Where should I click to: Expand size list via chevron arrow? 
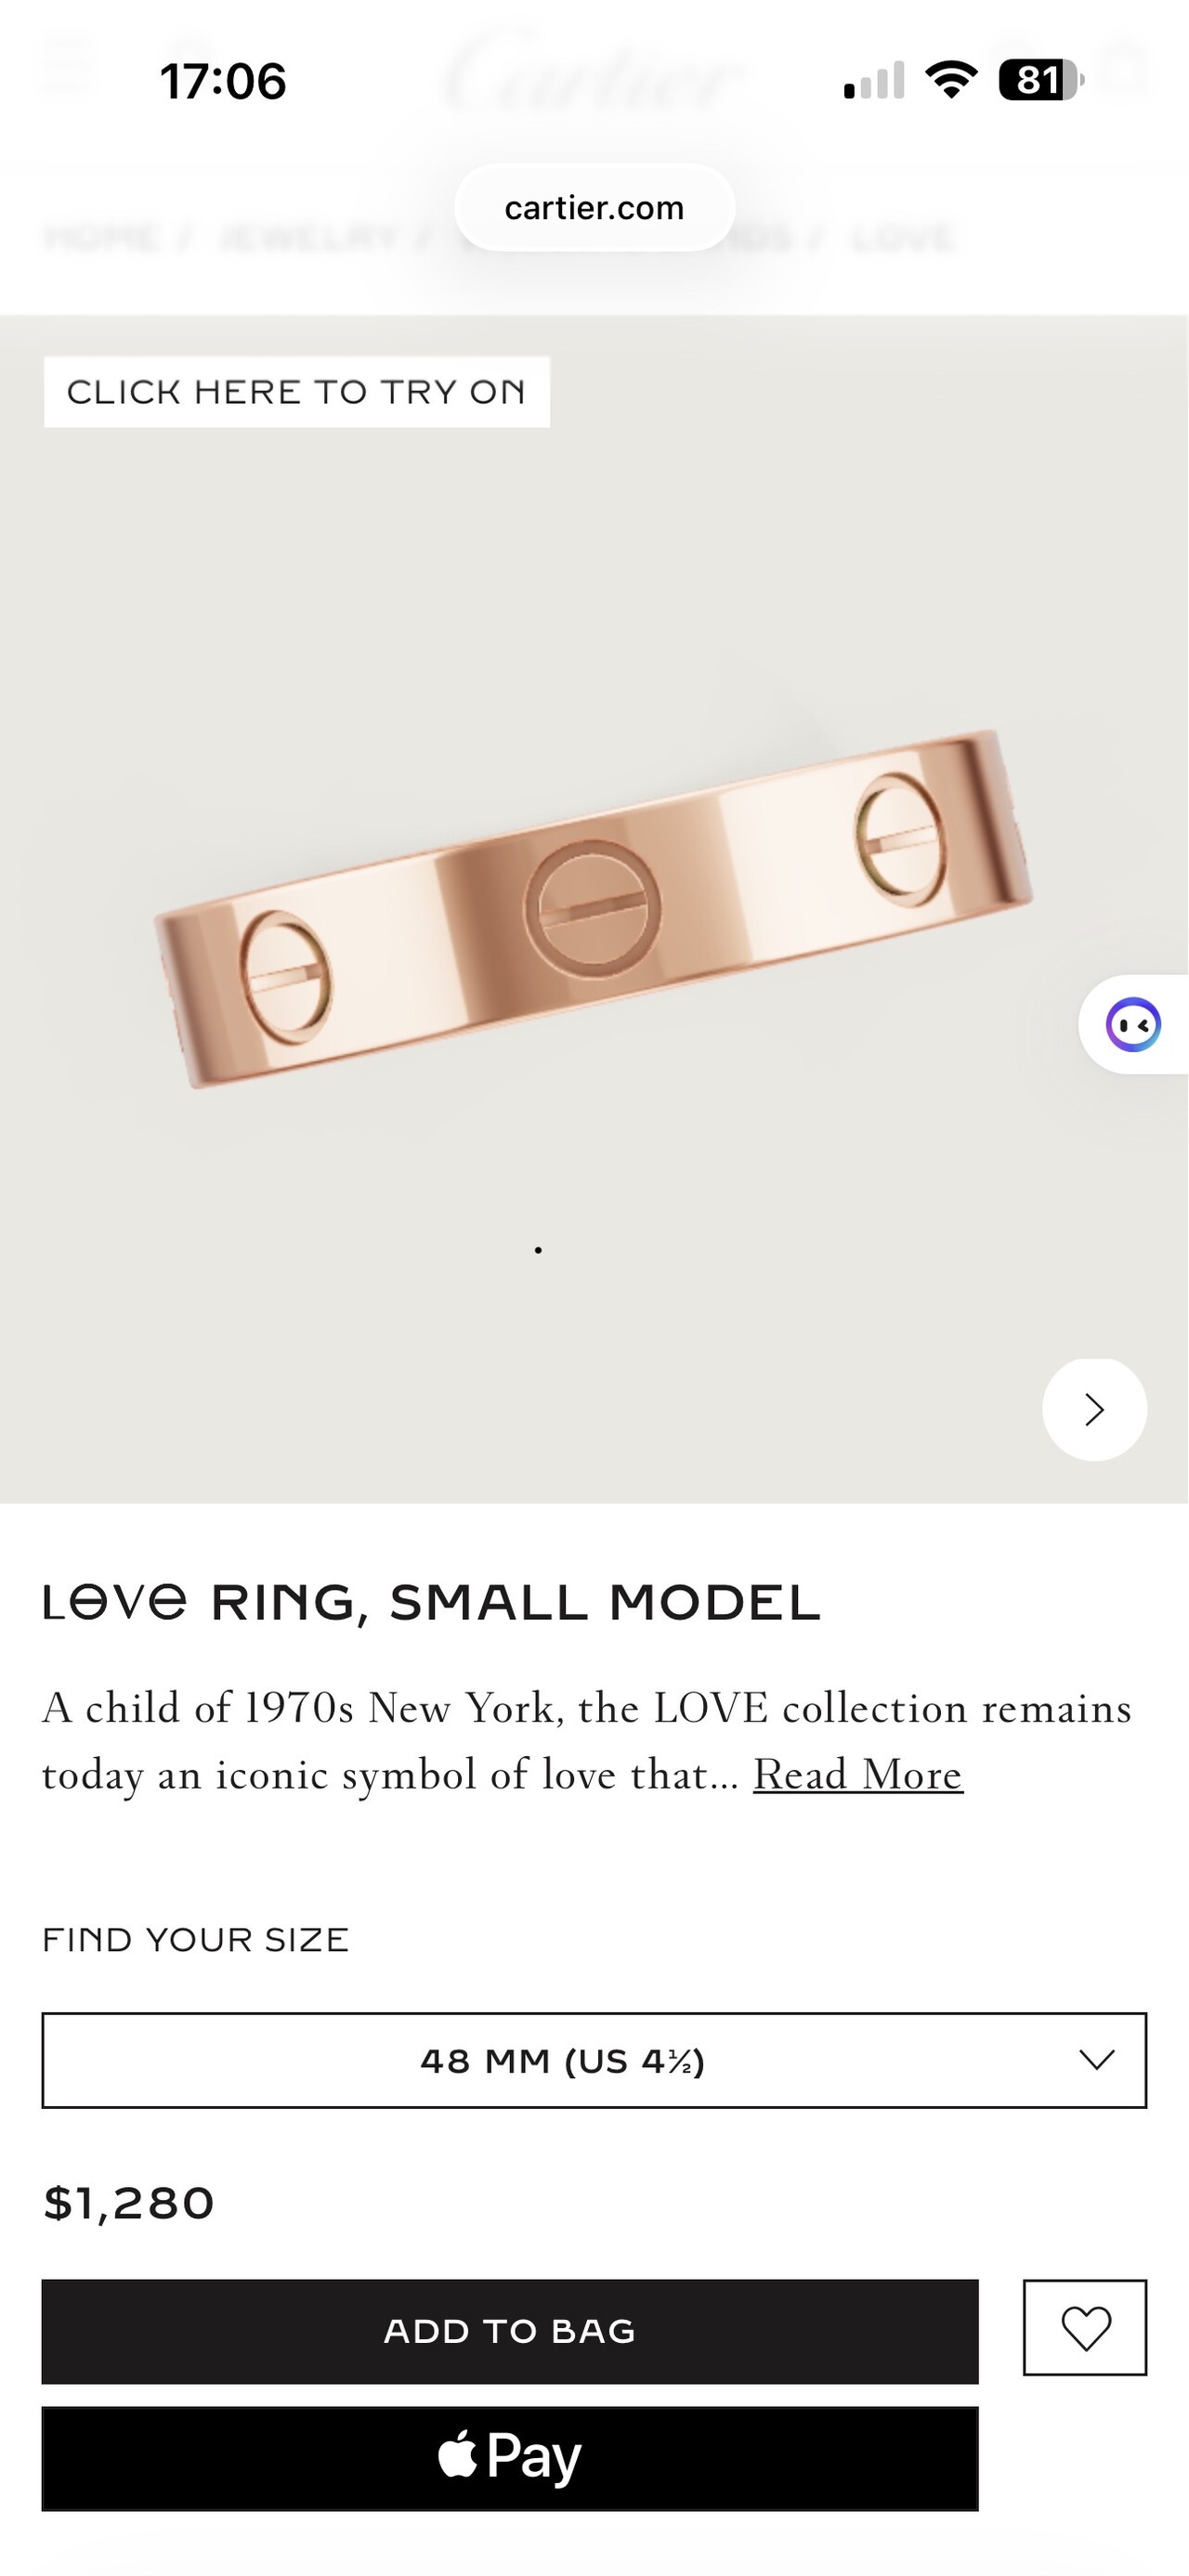(x=1097, y=2060)
